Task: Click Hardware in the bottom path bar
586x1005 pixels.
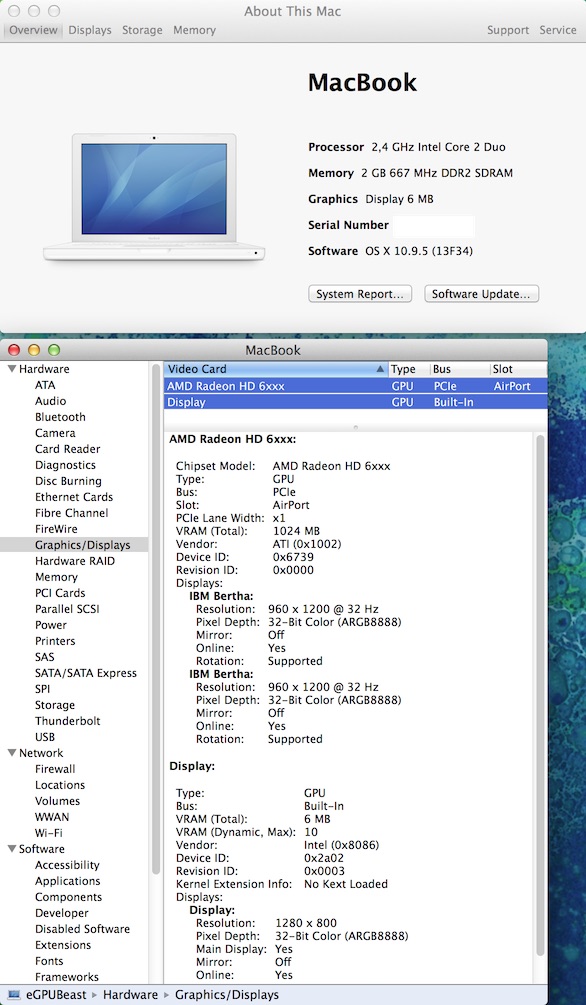Action: pyautogui.click(x=130, y=995)
